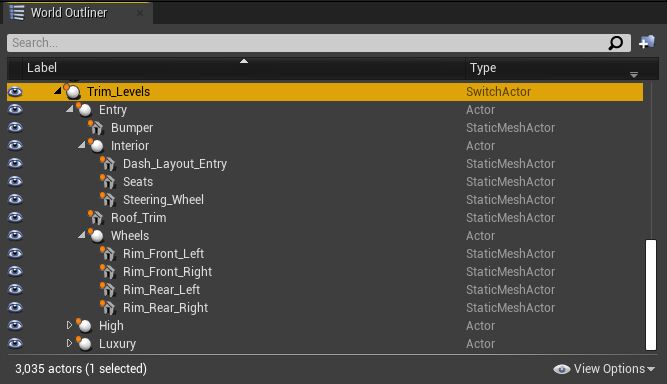Viewport: 667px width, 384px height.
Task: Click the Roof_Trim mesh icon
Action: (x=96, y=218)
